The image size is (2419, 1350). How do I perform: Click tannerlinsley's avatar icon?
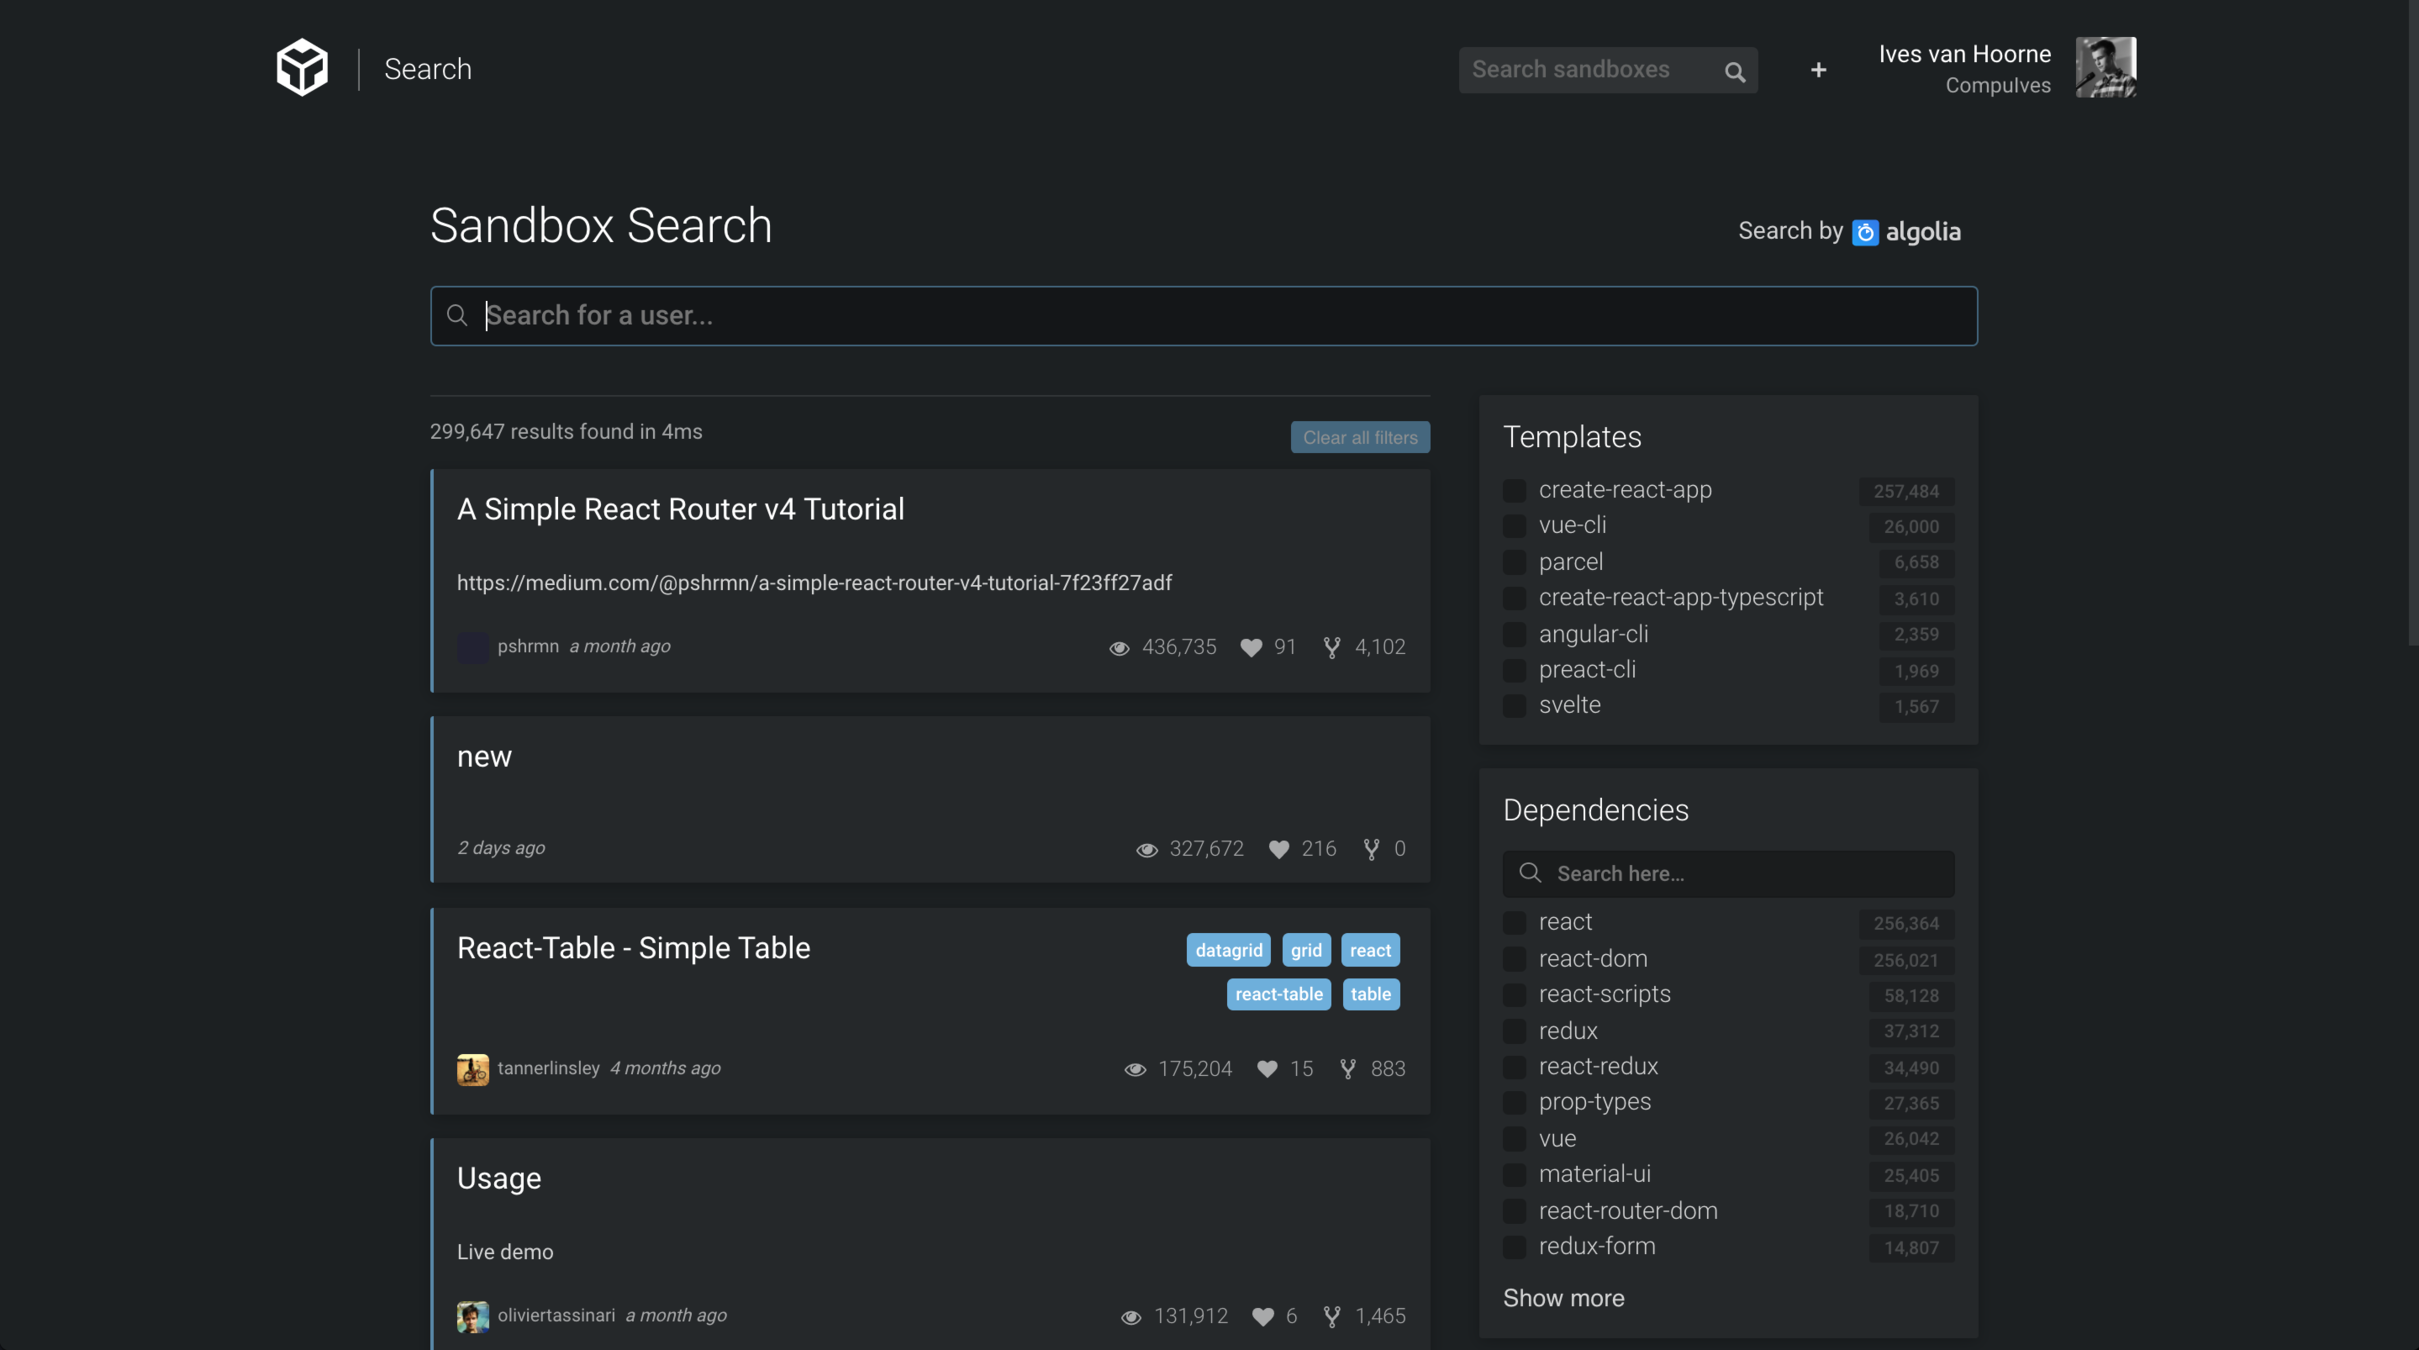[x=473, y=1069]
